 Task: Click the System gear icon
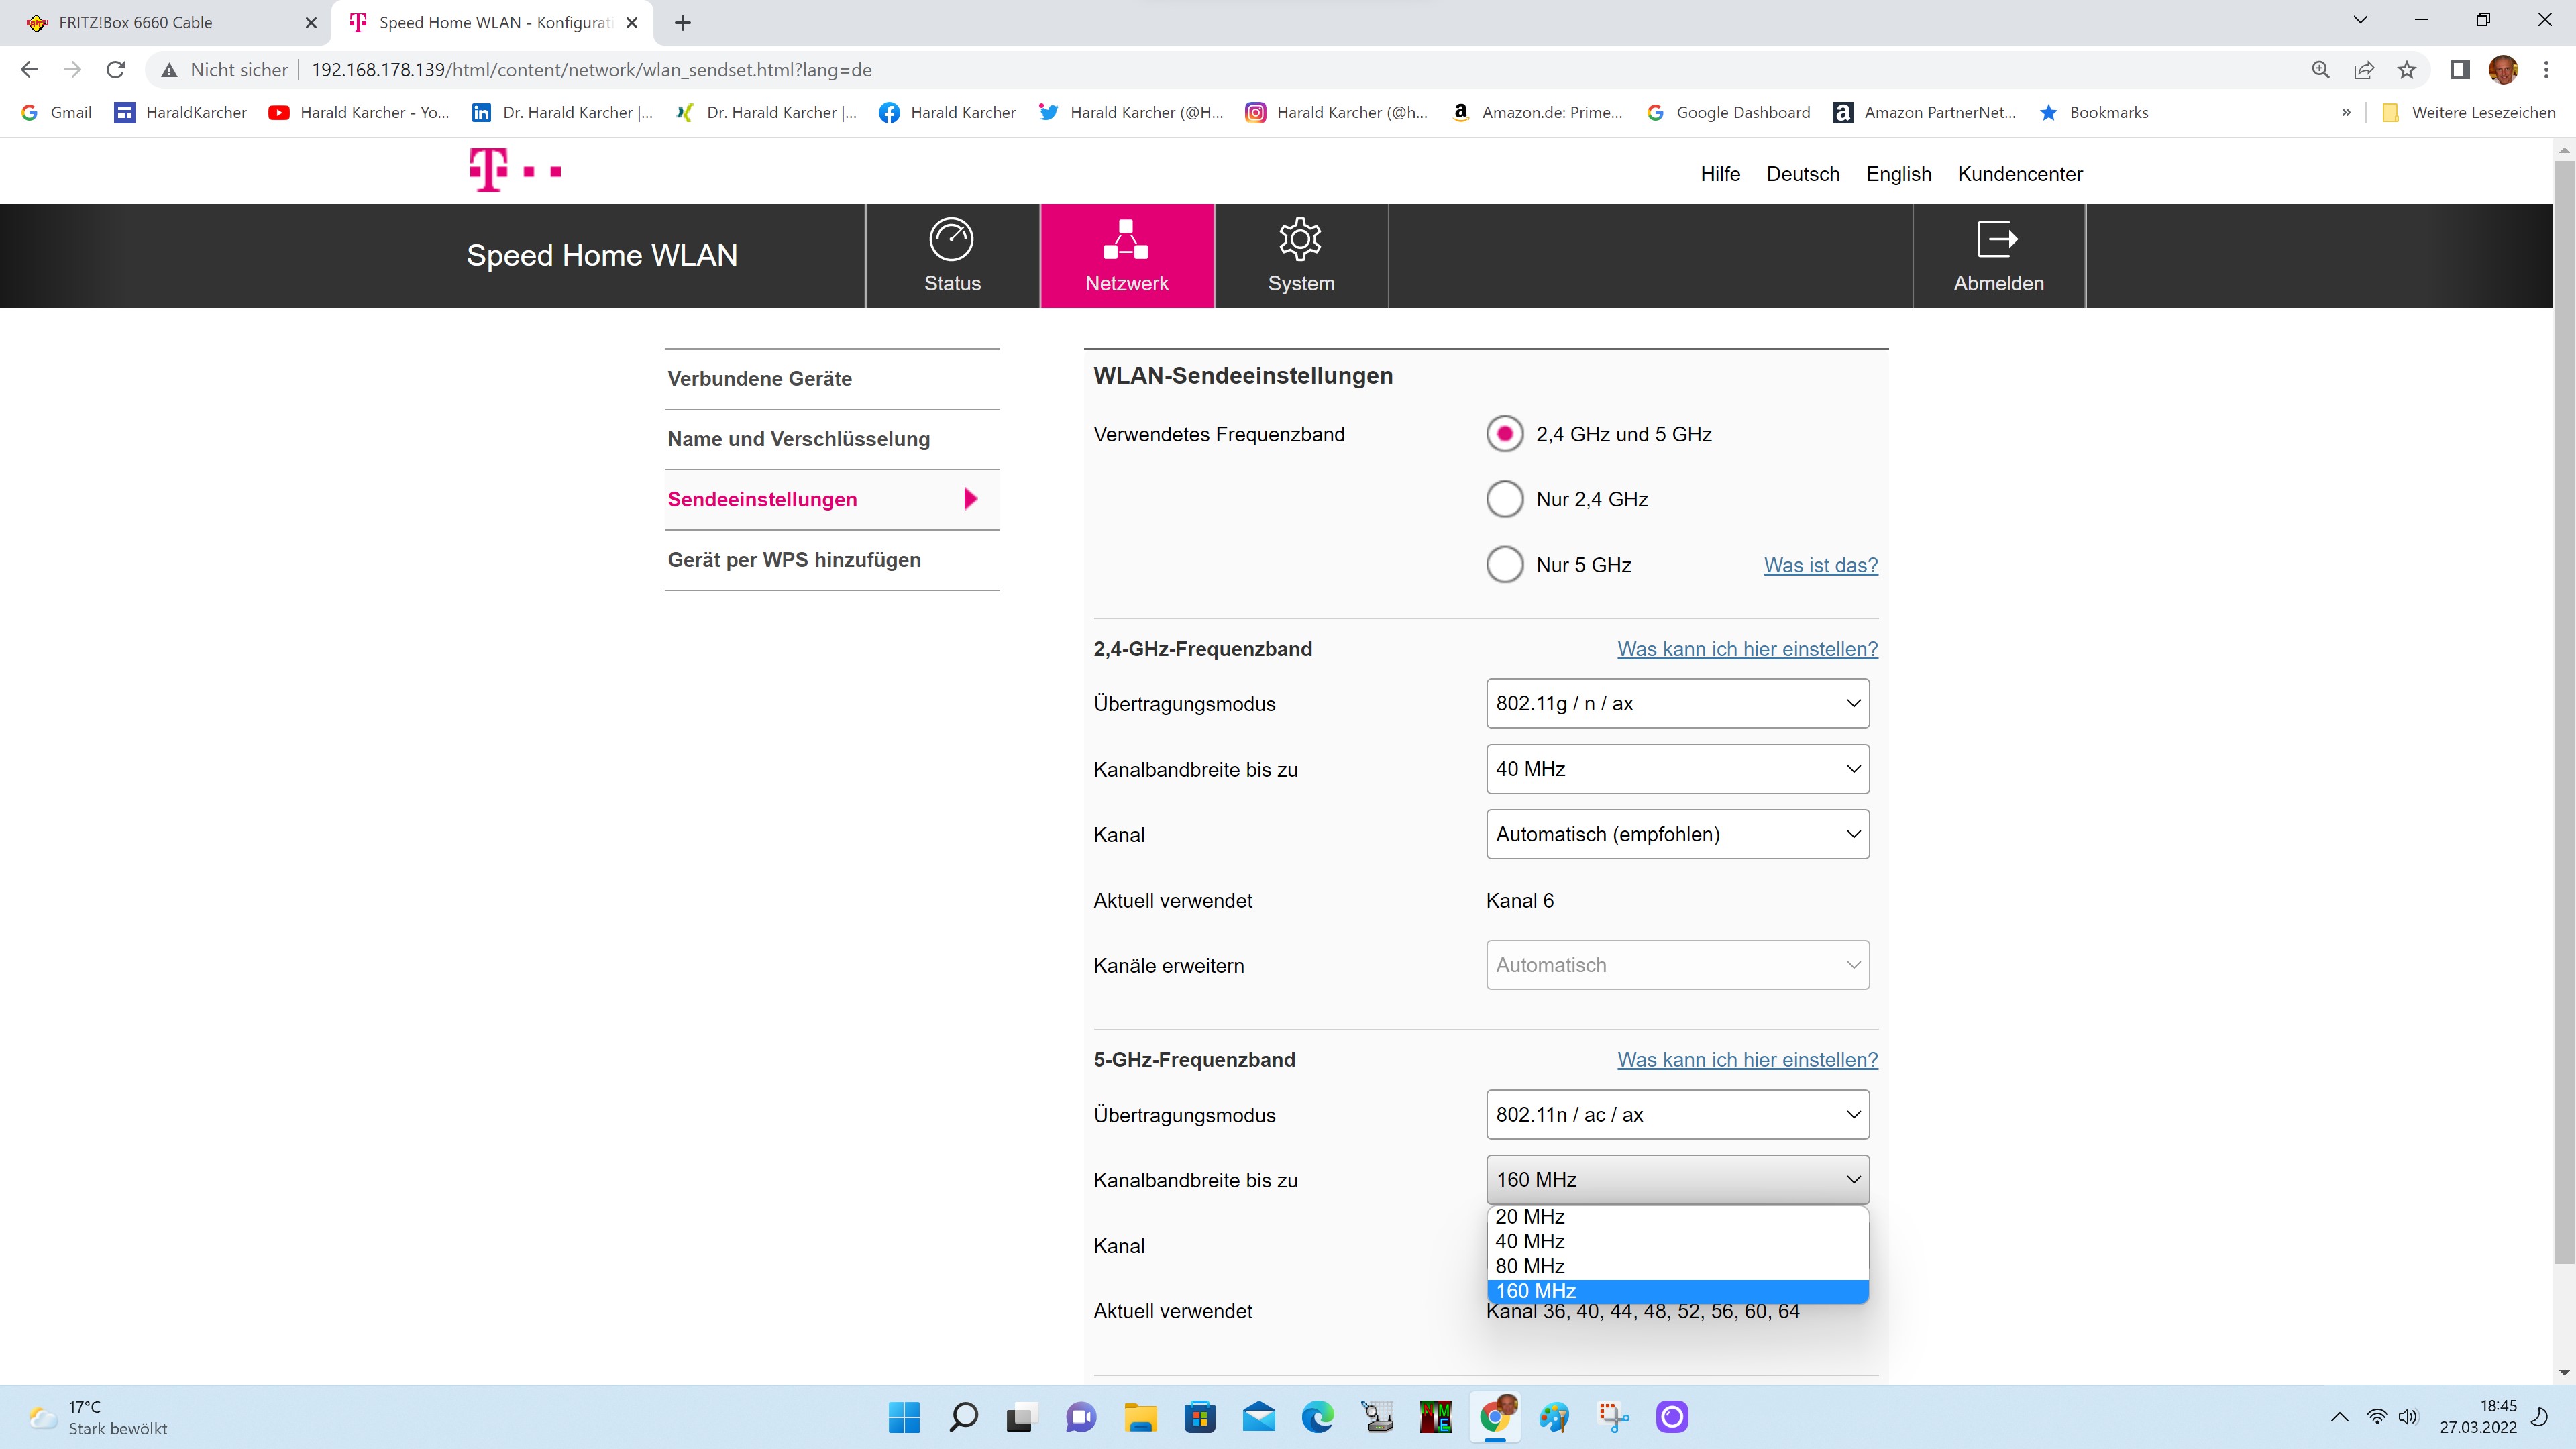point(1300,240)
